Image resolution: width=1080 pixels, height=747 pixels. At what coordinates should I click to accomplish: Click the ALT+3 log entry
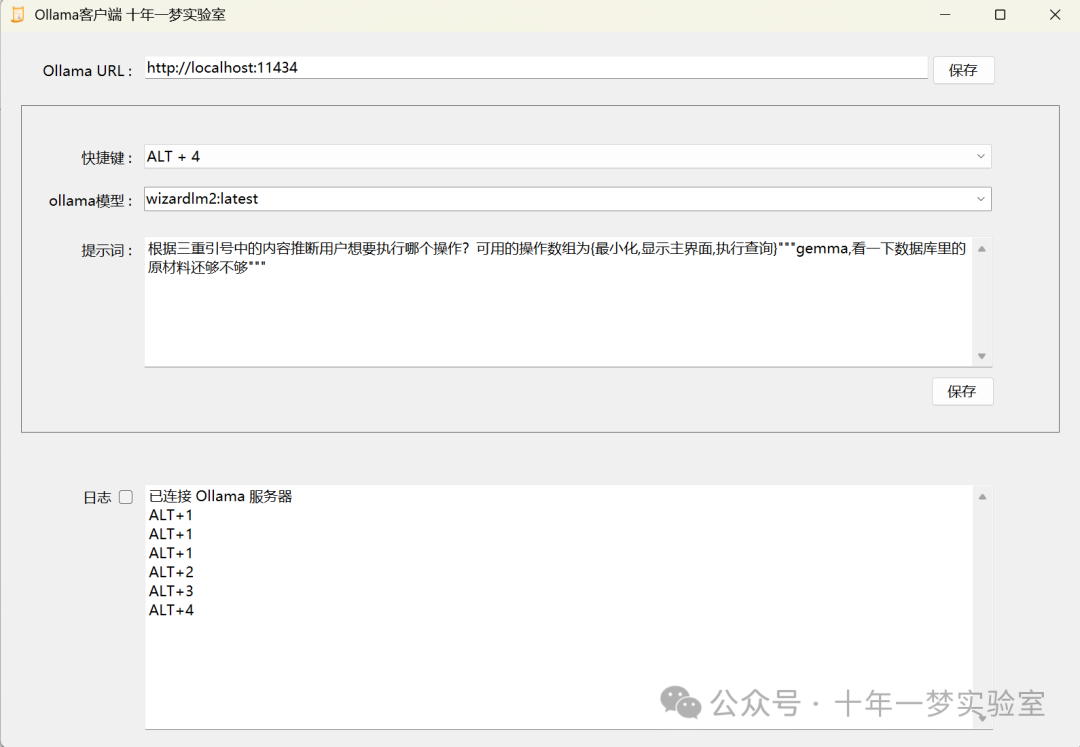[171, 591]
